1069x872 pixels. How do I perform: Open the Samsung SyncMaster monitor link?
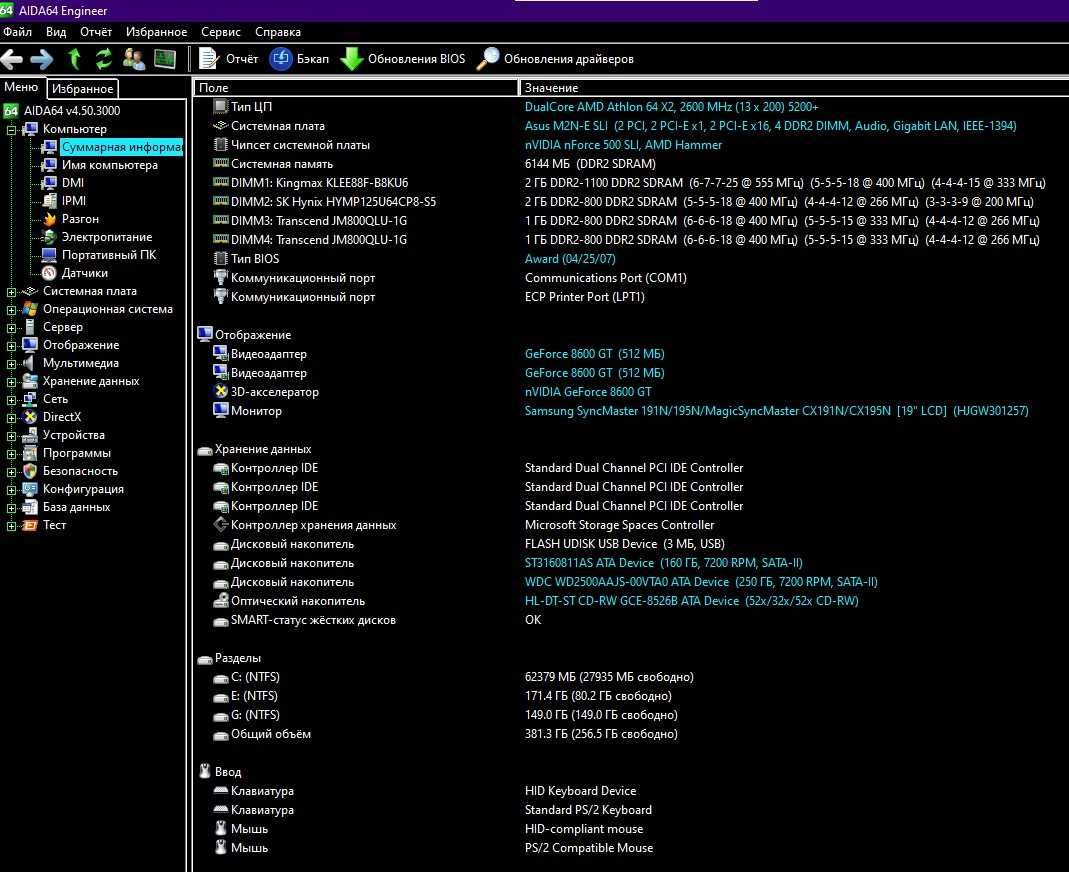(x=777, y=411)
